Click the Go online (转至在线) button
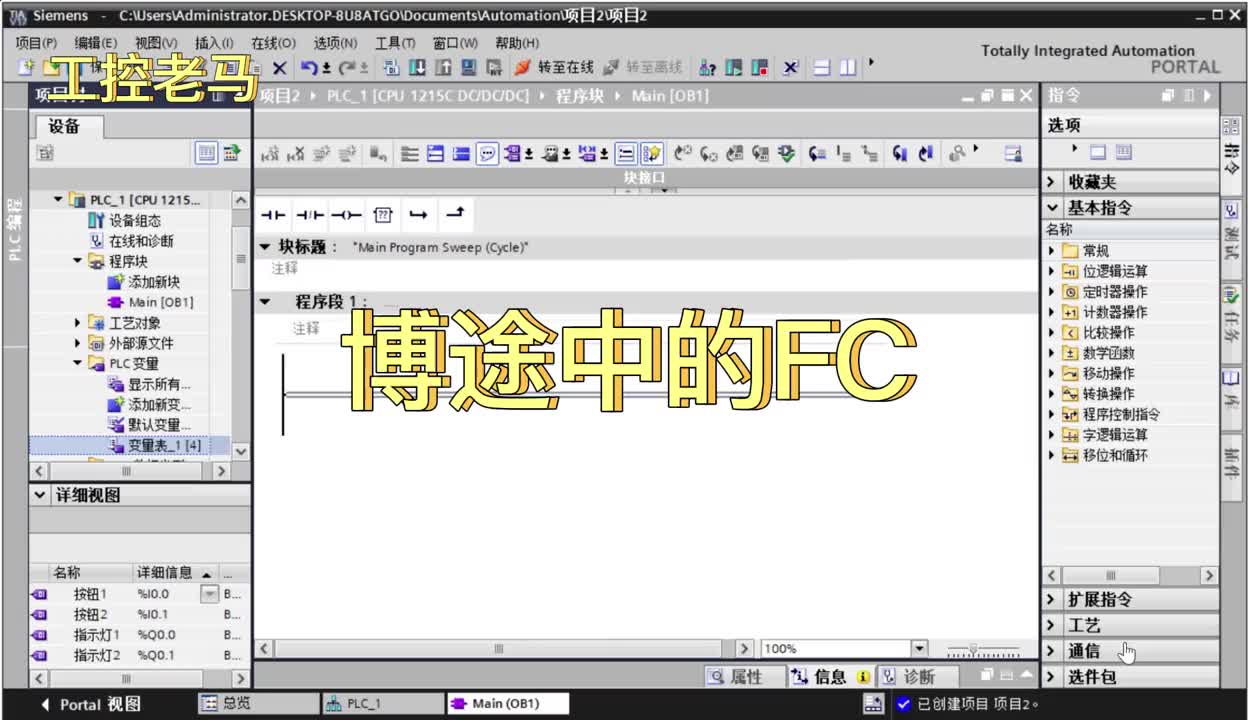 pyautogui.click(x=554, y=68)
